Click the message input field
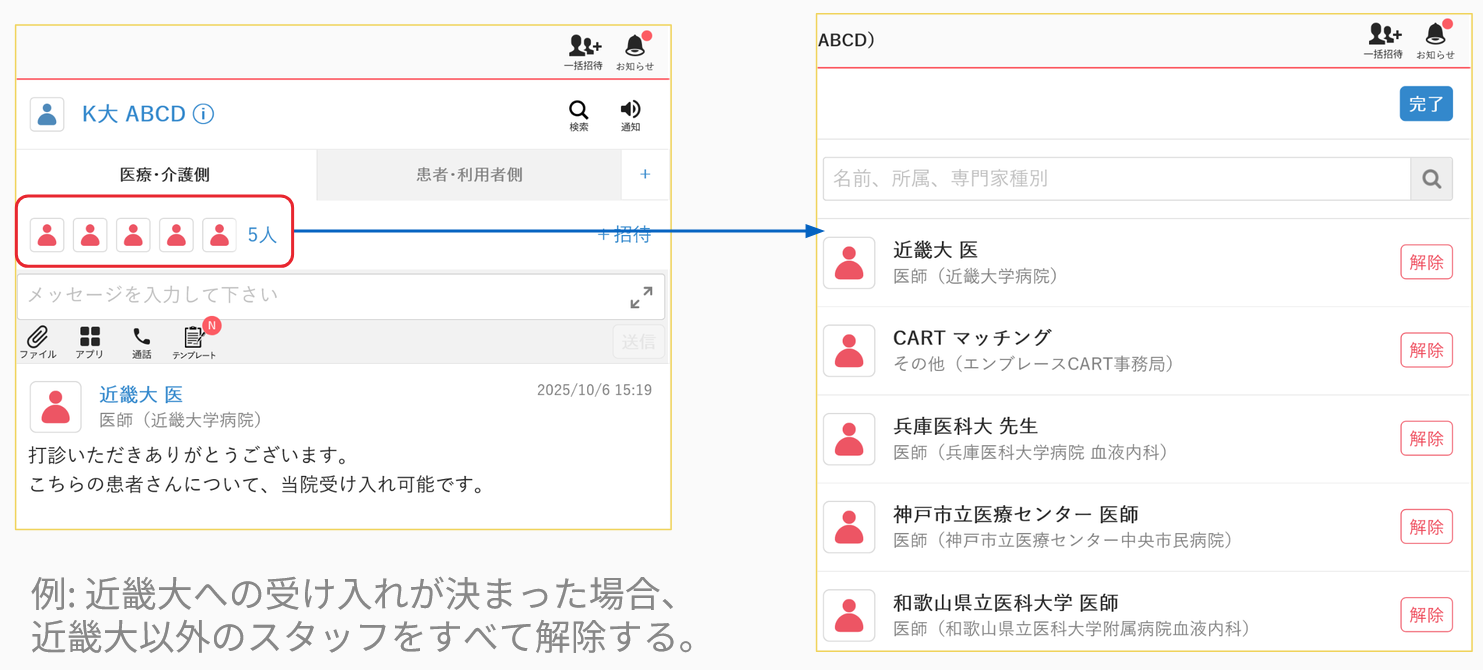Screen dimensions: 1483x670 (341, 297)
